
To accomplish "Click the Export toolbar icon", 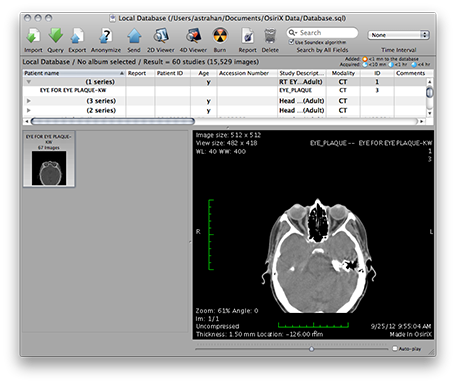I will point(77,36).
